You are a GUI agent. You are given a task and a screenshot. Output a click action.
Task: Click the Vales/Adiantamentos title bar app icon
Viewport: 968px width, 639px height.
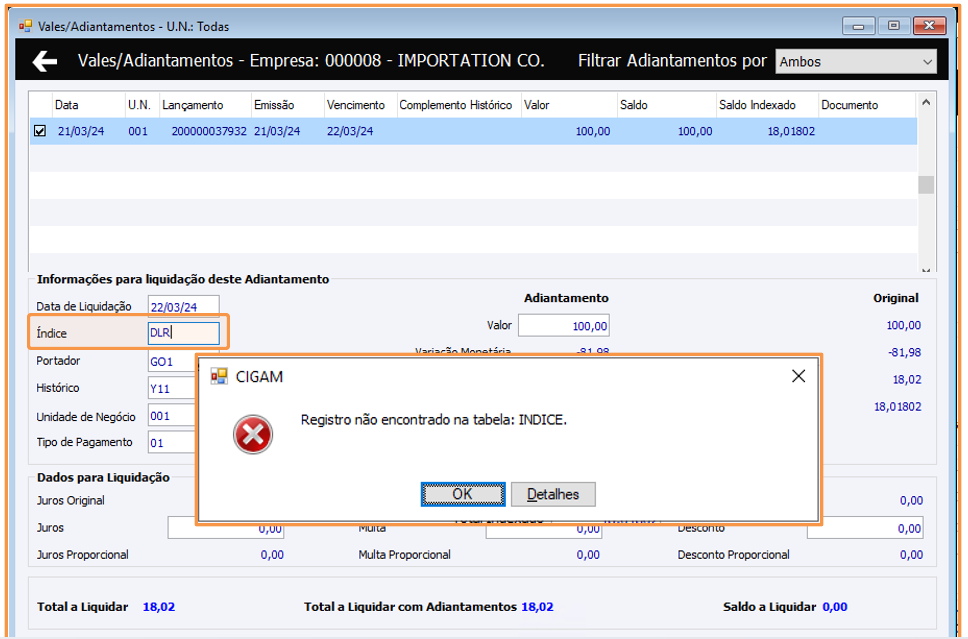[25, 26]
